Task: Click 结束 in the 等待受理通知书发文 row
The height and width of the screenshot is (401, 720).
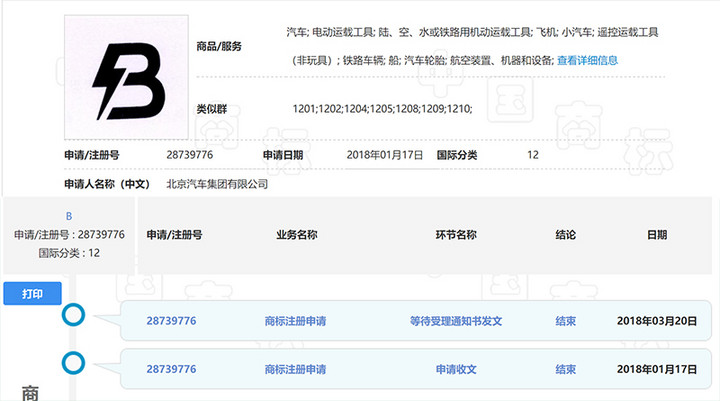Action: coord(565,321)
